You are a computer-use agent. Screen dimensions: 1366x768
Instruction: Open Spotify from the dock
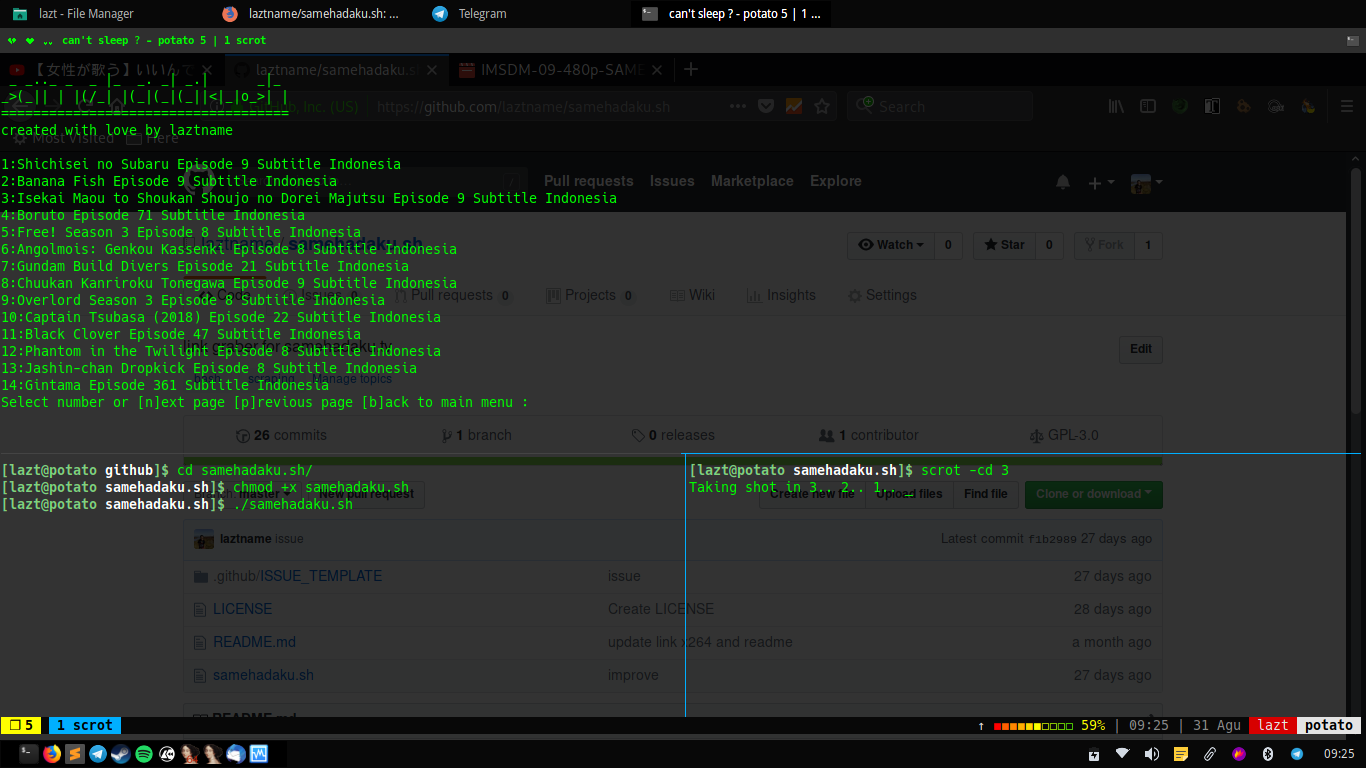pos(144,754)
